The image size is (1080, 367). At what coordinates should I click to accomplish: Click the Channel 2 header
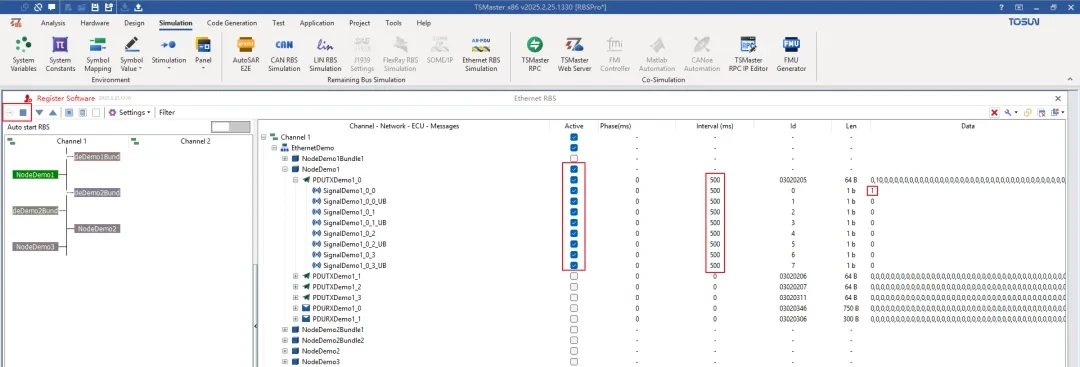pyautogui.click(x=195, y=141)
